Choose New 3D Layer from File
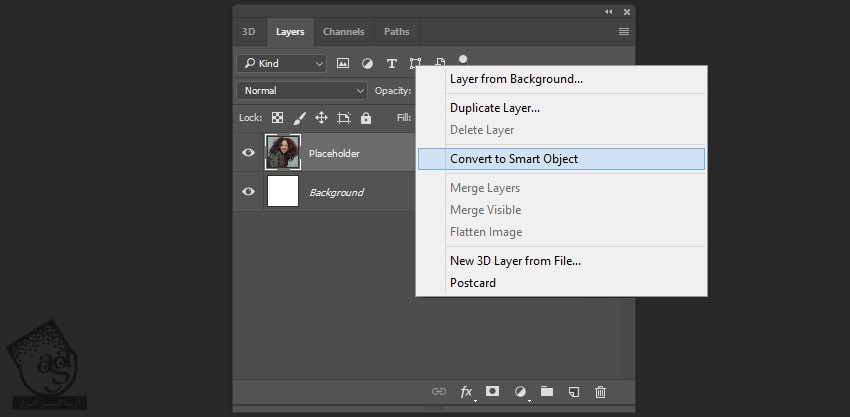 561,261
